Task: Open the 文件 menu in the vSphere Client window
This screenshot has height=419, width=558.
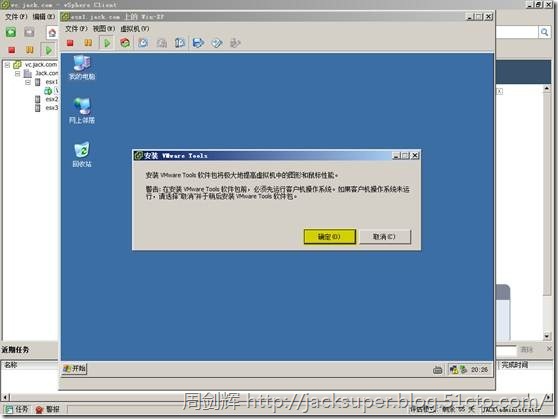Action: pos(16,17)
